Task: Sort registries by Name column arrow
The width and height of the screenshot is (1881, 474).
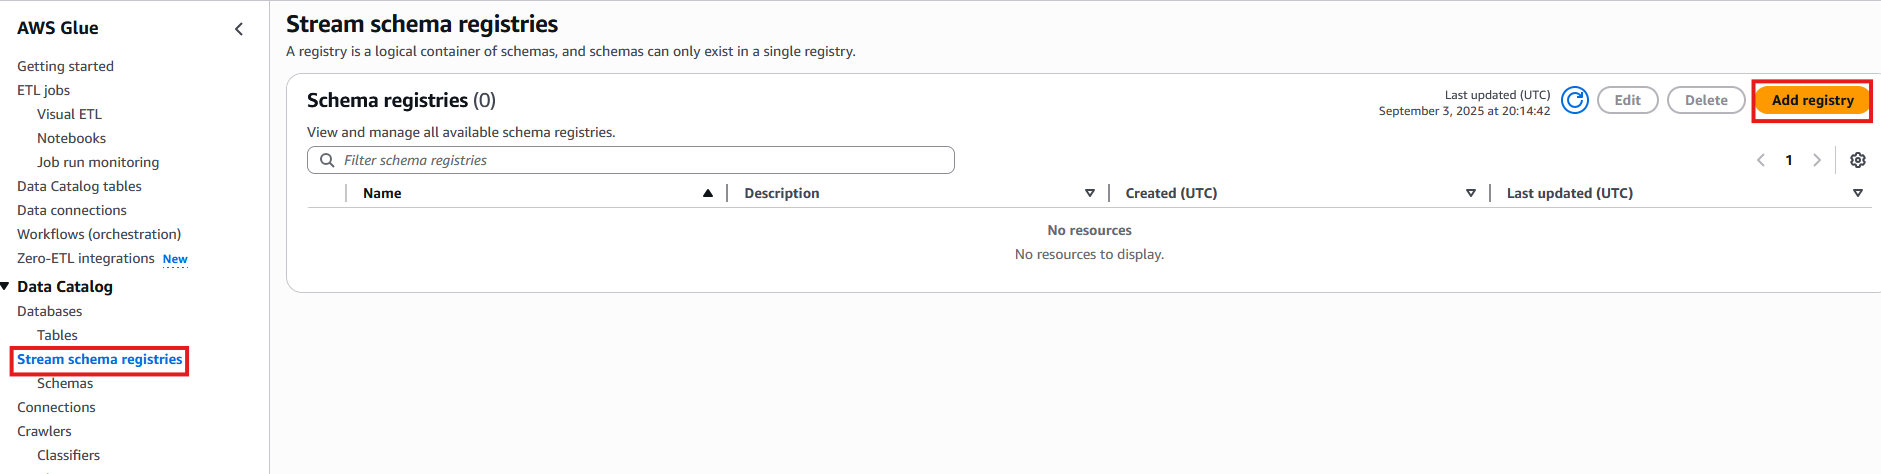Action: pos(708,193)
